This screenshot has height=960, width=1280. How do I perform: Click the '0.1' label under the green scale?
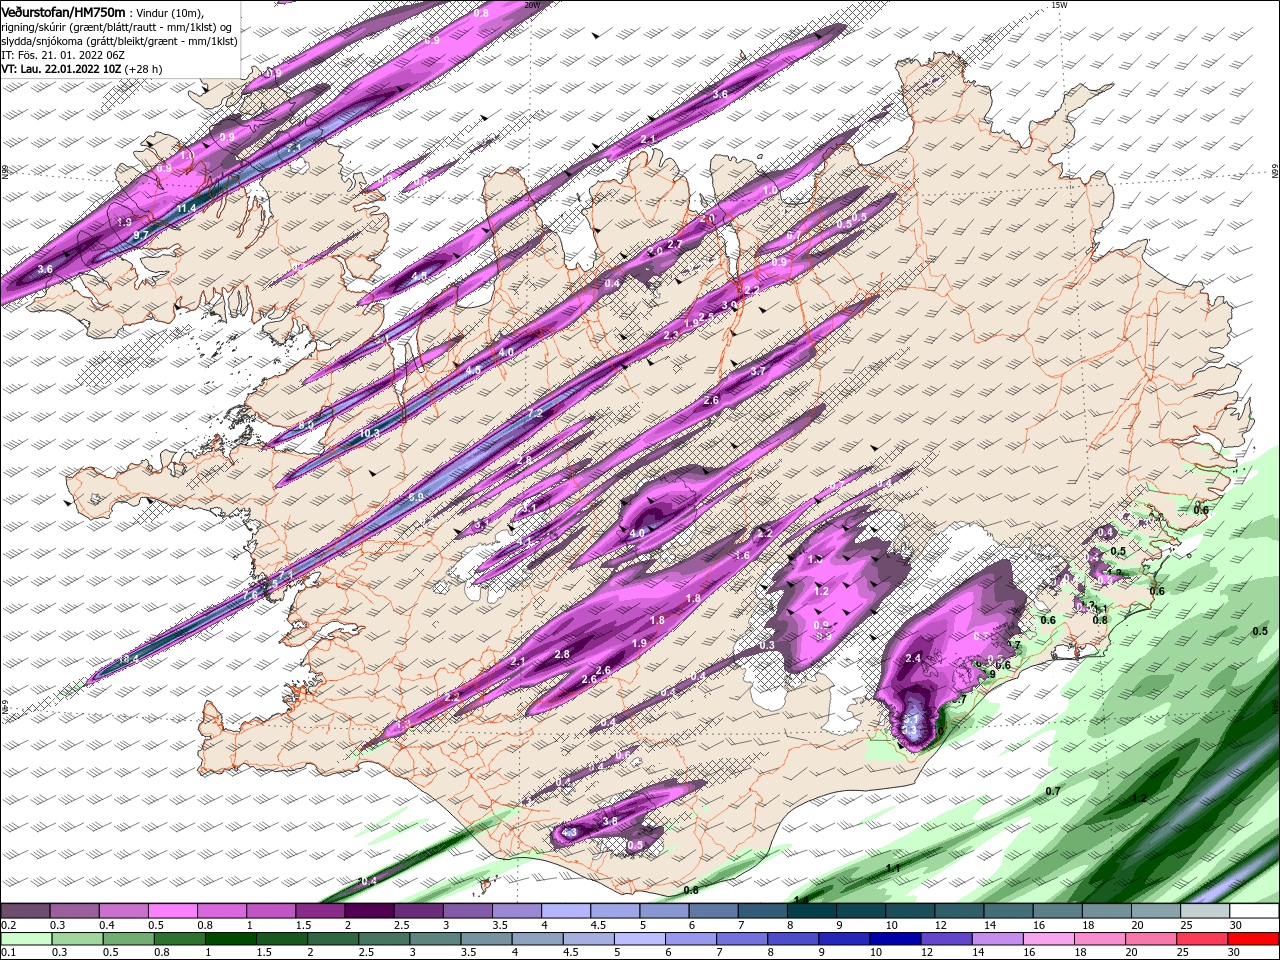tap(8, 953)
